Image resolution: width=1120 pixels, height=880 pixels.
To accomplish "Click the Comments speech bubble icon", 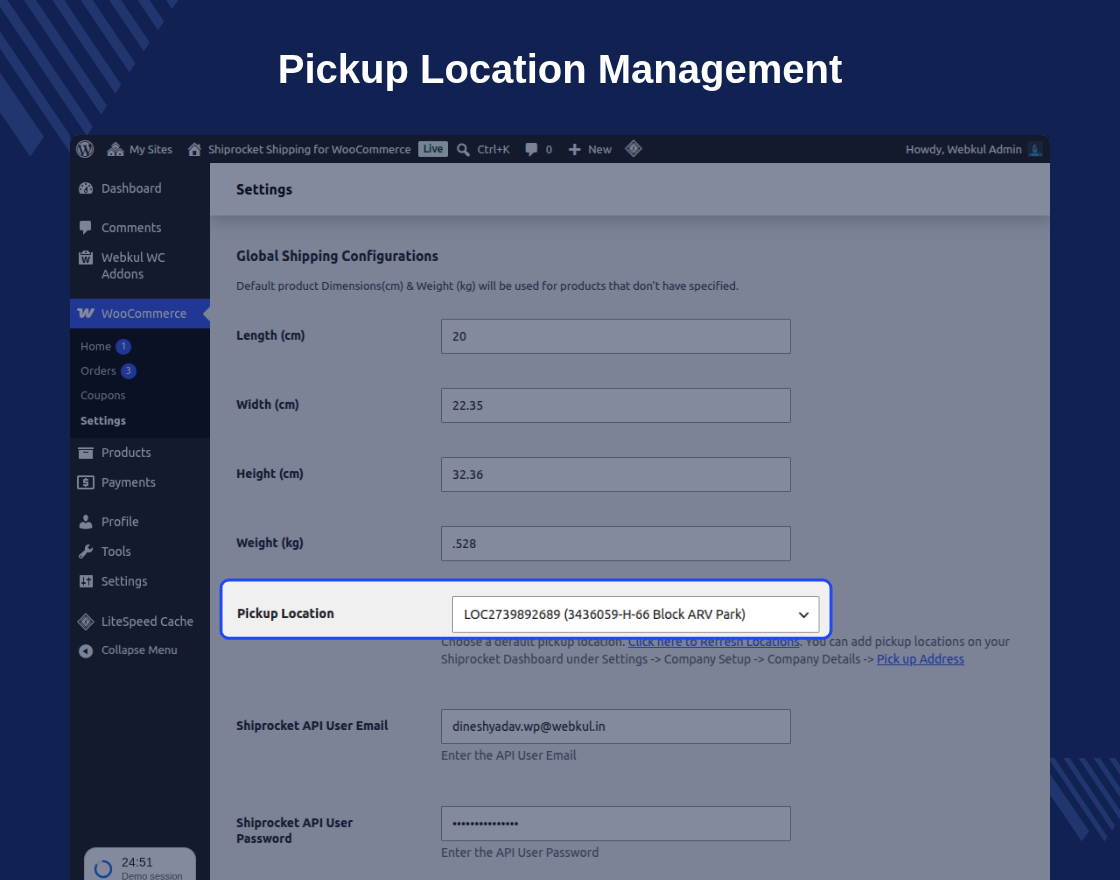I will (86, 228).
